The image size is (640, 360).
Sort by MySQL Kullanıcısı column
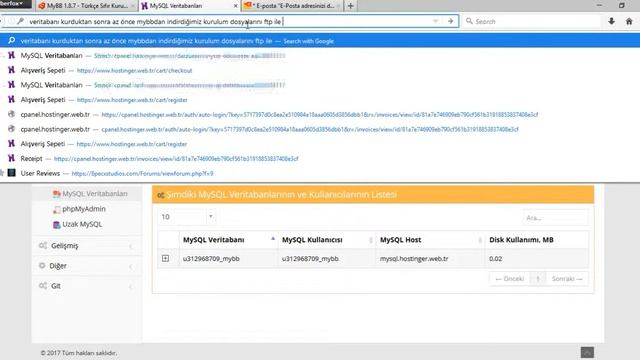pos(327,240)
